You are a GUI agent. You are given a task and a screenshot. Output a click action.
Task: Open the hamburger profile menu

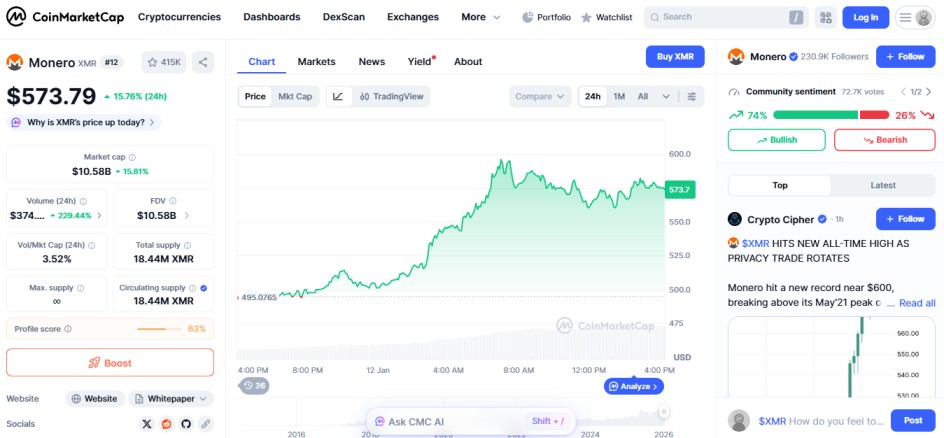[x=915, y=17]
